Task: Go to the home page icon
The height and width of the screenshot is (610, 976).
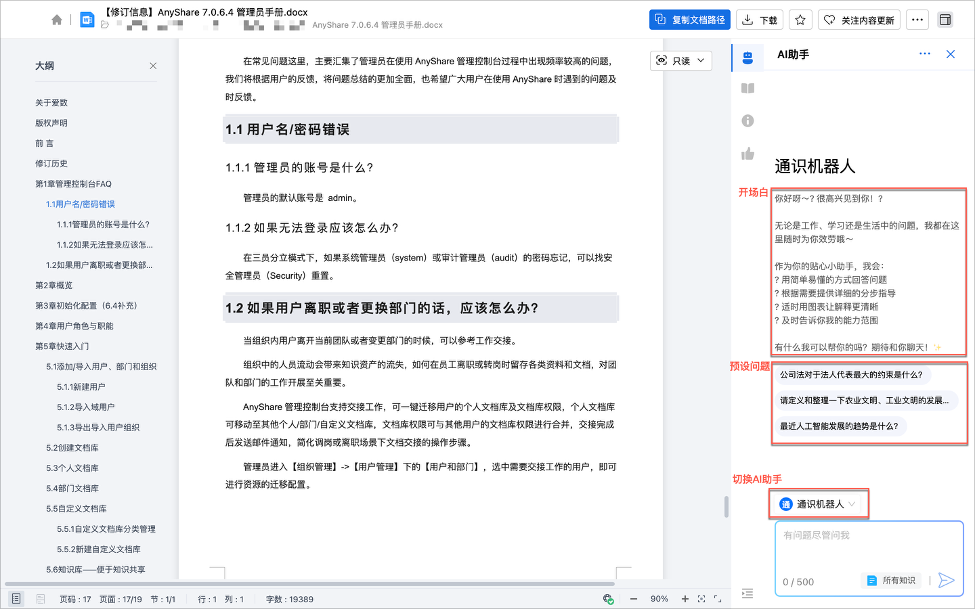Action: coord(57,20)
